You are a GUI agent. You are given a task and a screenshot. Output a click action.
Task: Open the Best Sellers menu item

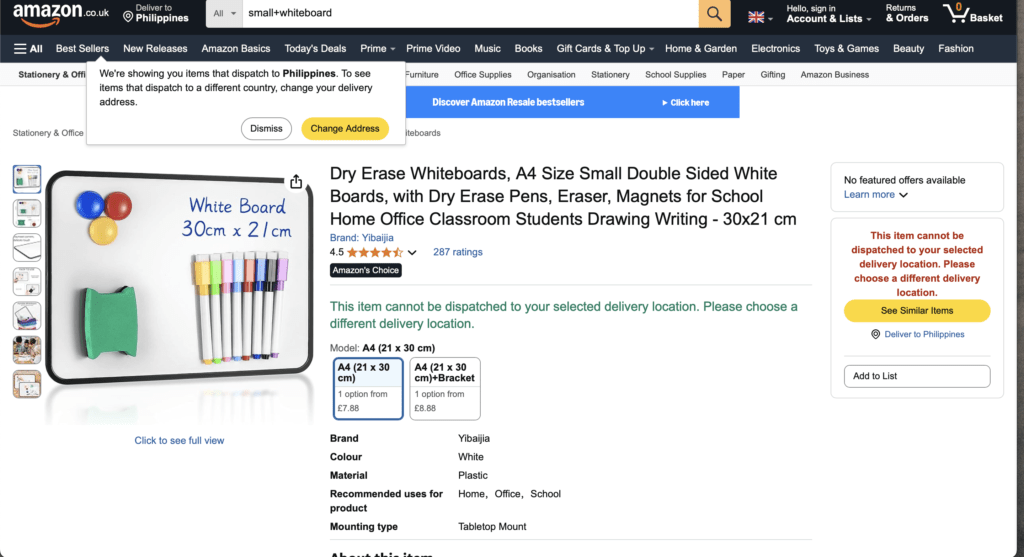click(x=82, y=48)
